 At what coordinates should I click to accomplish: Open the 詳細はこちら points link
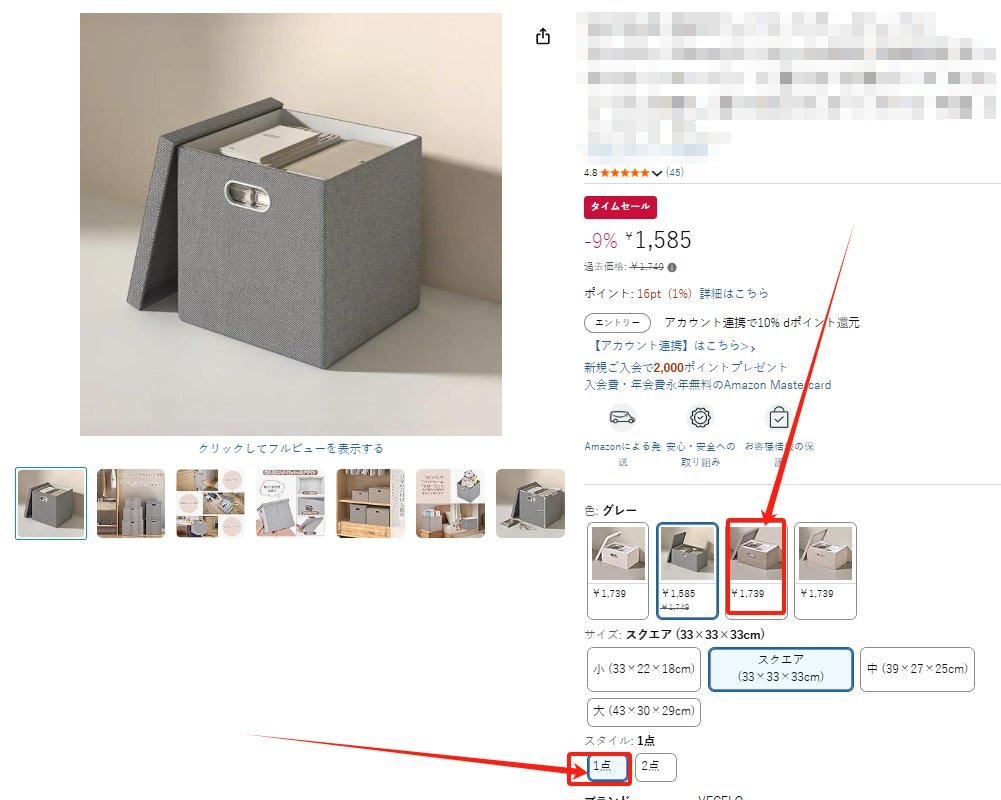pos(734,294)
